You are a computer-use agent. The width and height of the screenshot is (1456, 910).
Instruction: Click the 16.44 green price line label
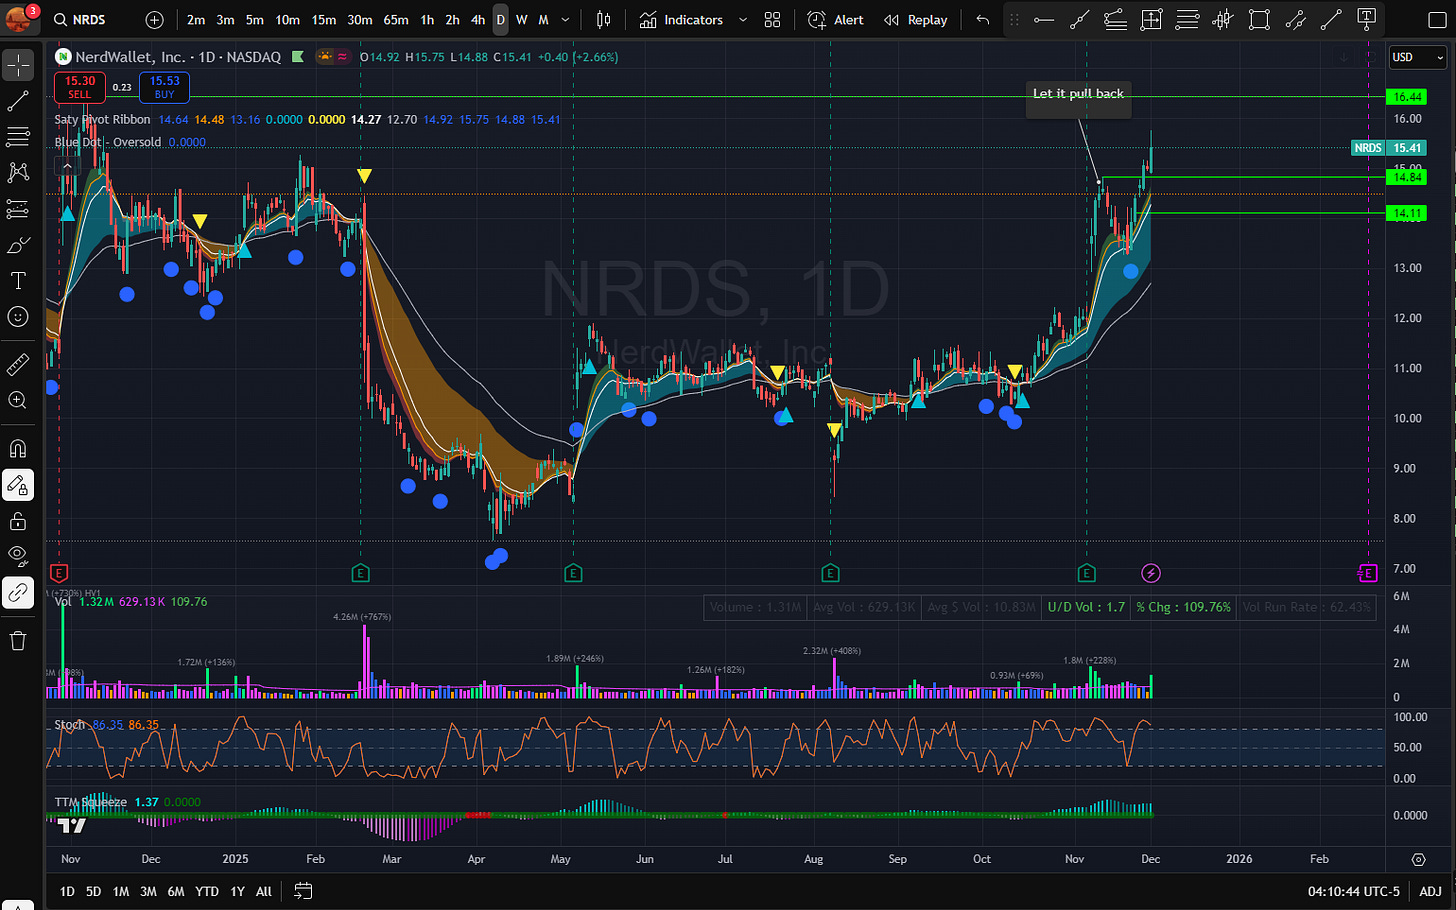tap(1407, 97)
